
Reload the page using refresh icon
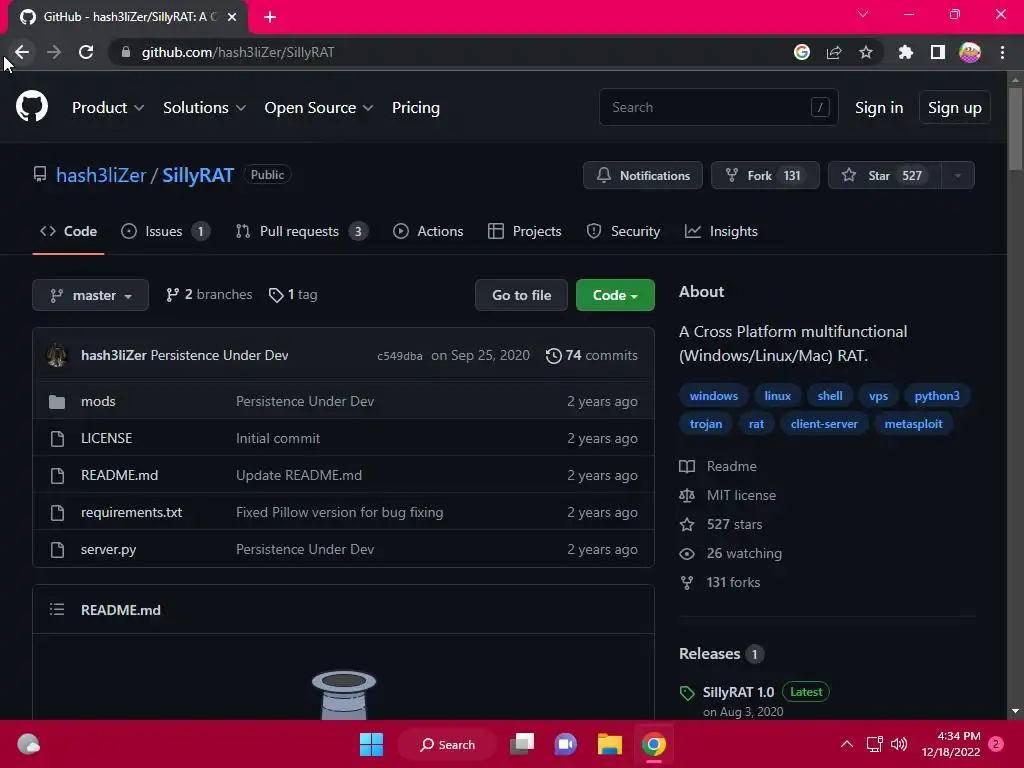(x=86, y=52)
